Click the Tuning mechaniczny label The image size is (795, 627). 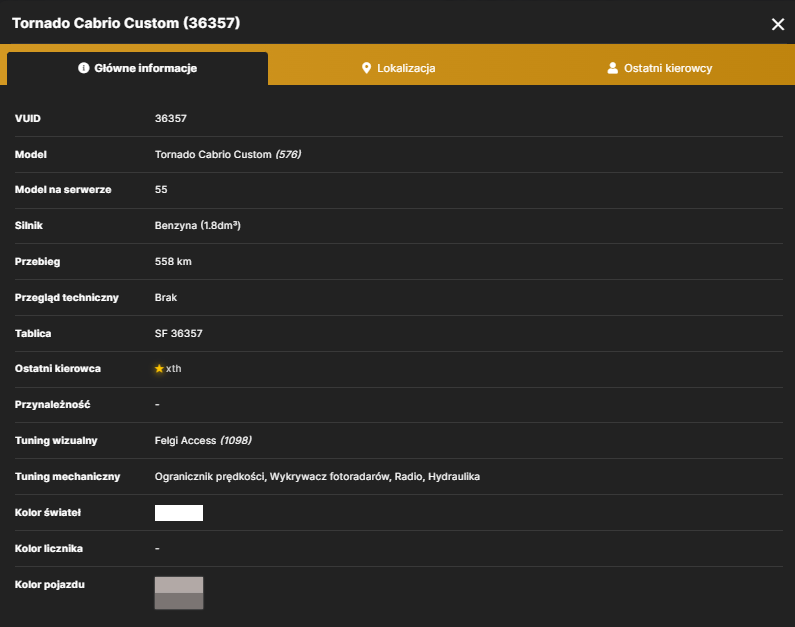(x=67, y=476)
